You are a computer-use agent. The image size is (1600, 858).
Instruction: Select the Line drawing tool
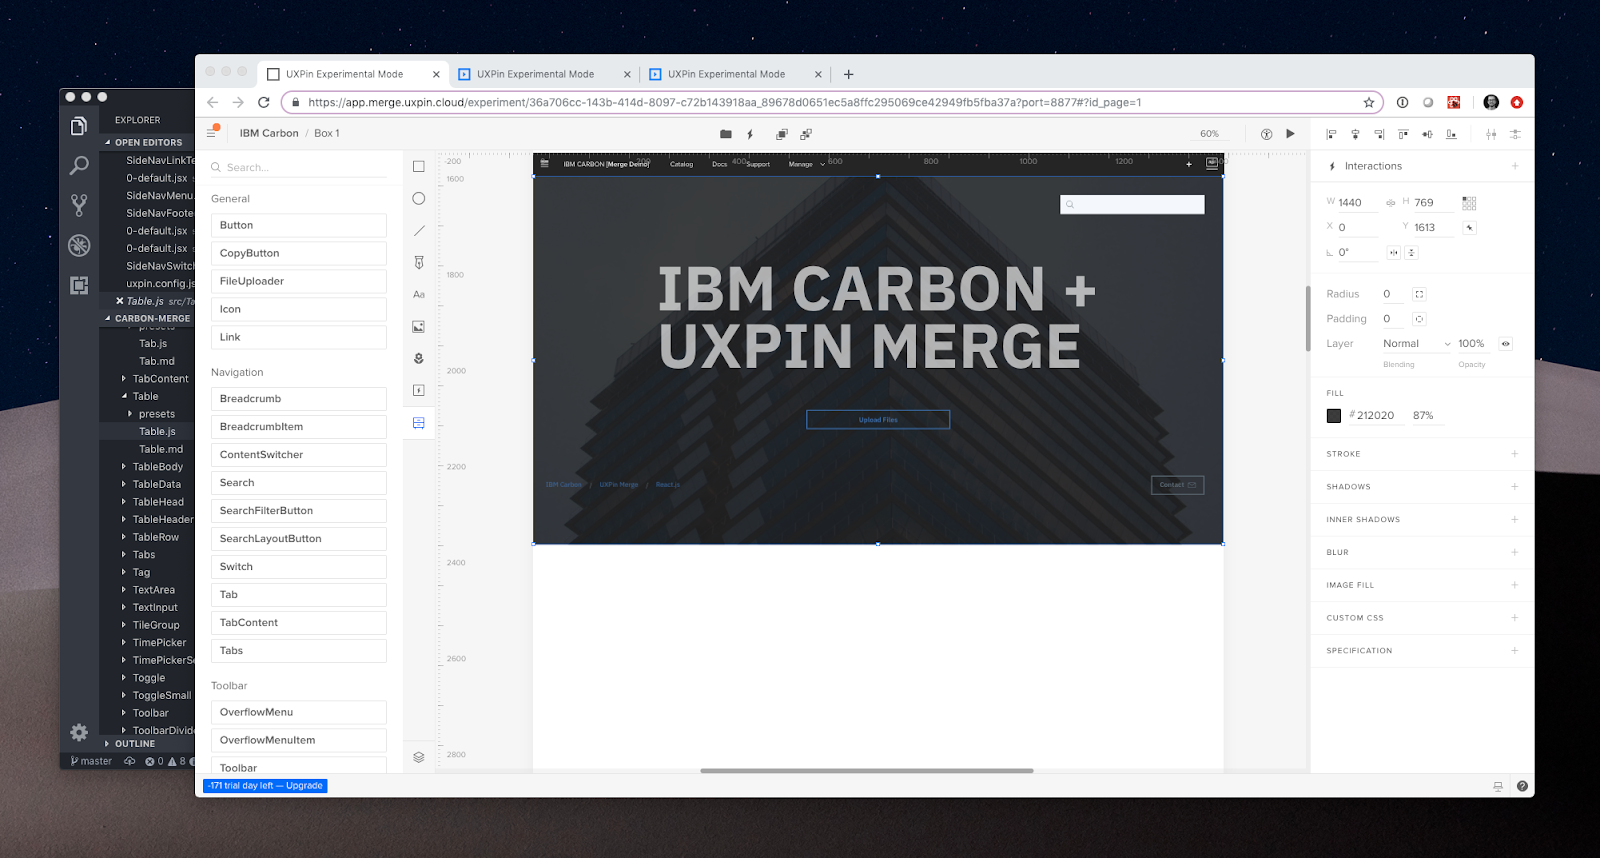tap(419, 231)
